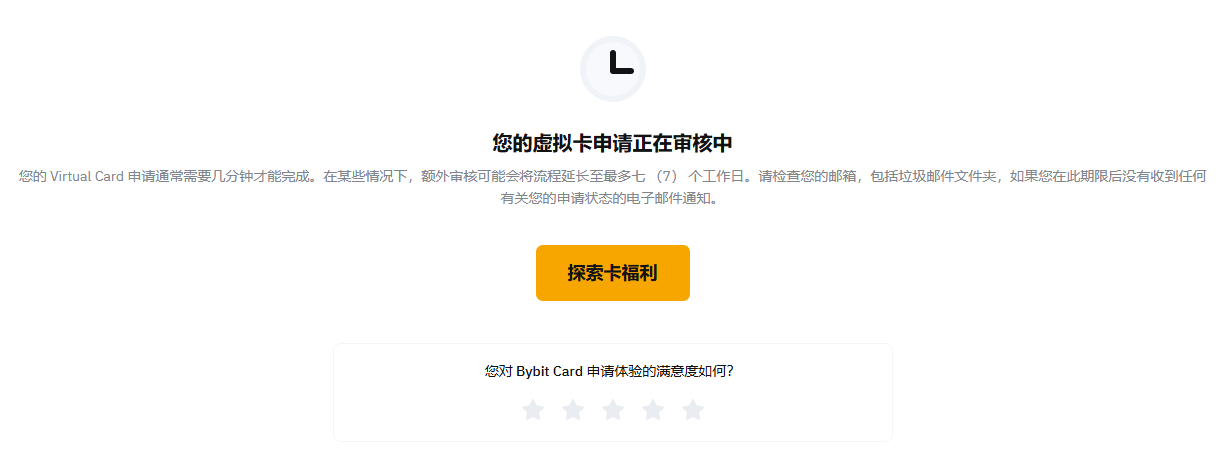
Task: Click the clock pending-review icon
Action: 612,69
